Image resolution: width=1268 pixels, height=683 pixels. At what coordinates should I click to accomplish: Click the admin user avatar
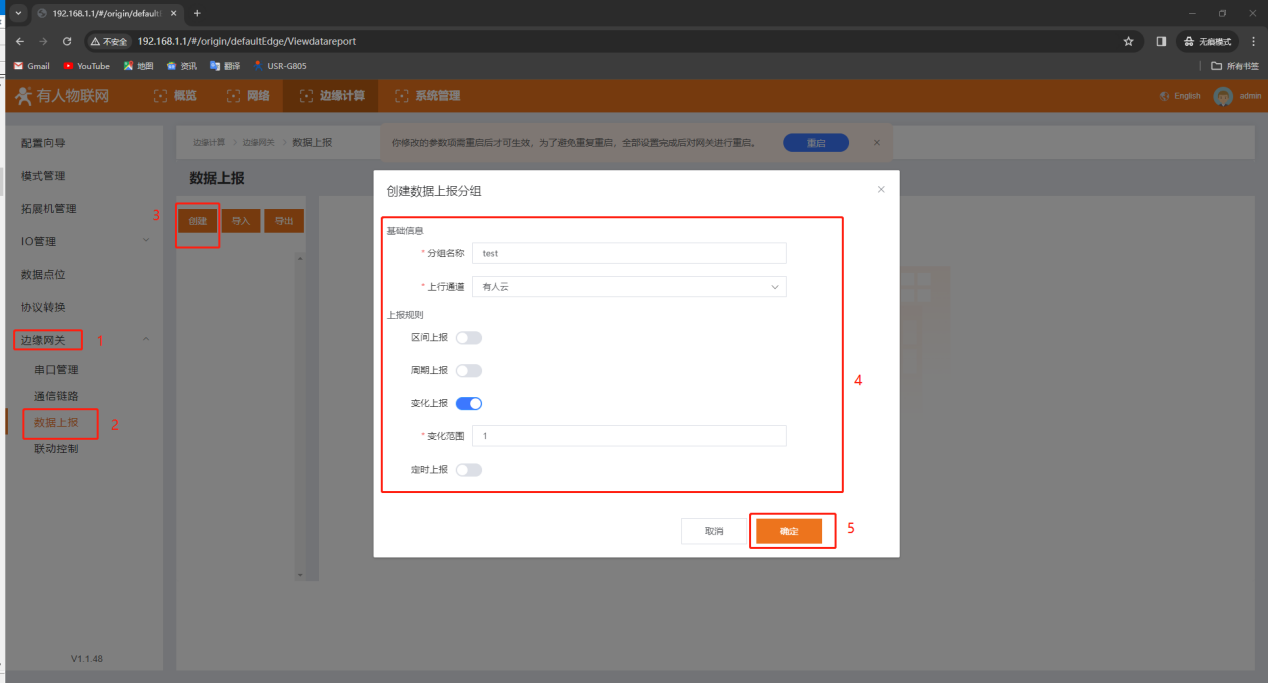click(1223, 96)
